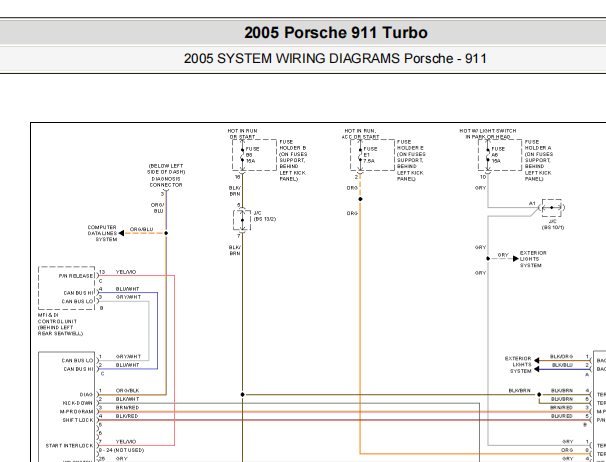
Task: Click "EXTERIOR LIGHTS SYSTEM" beside the GRY arrow
Action: (533, 259)
